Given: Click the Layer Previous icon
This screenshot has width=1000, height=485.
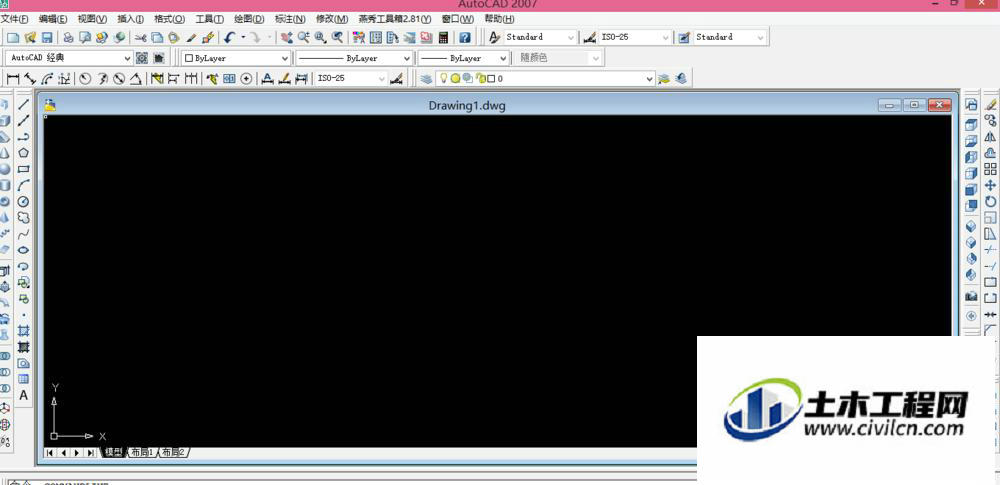Looking at the screenshot, I should [682, 78].
